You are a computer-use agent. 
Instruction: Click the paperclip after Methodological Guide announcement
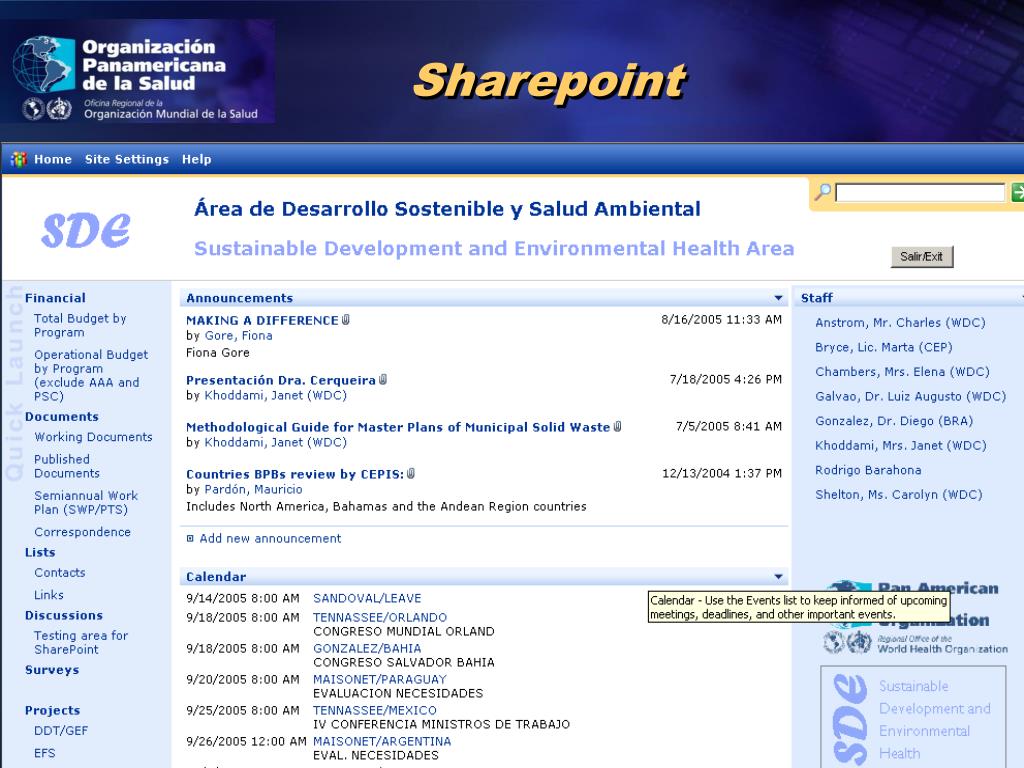(617, 426)
